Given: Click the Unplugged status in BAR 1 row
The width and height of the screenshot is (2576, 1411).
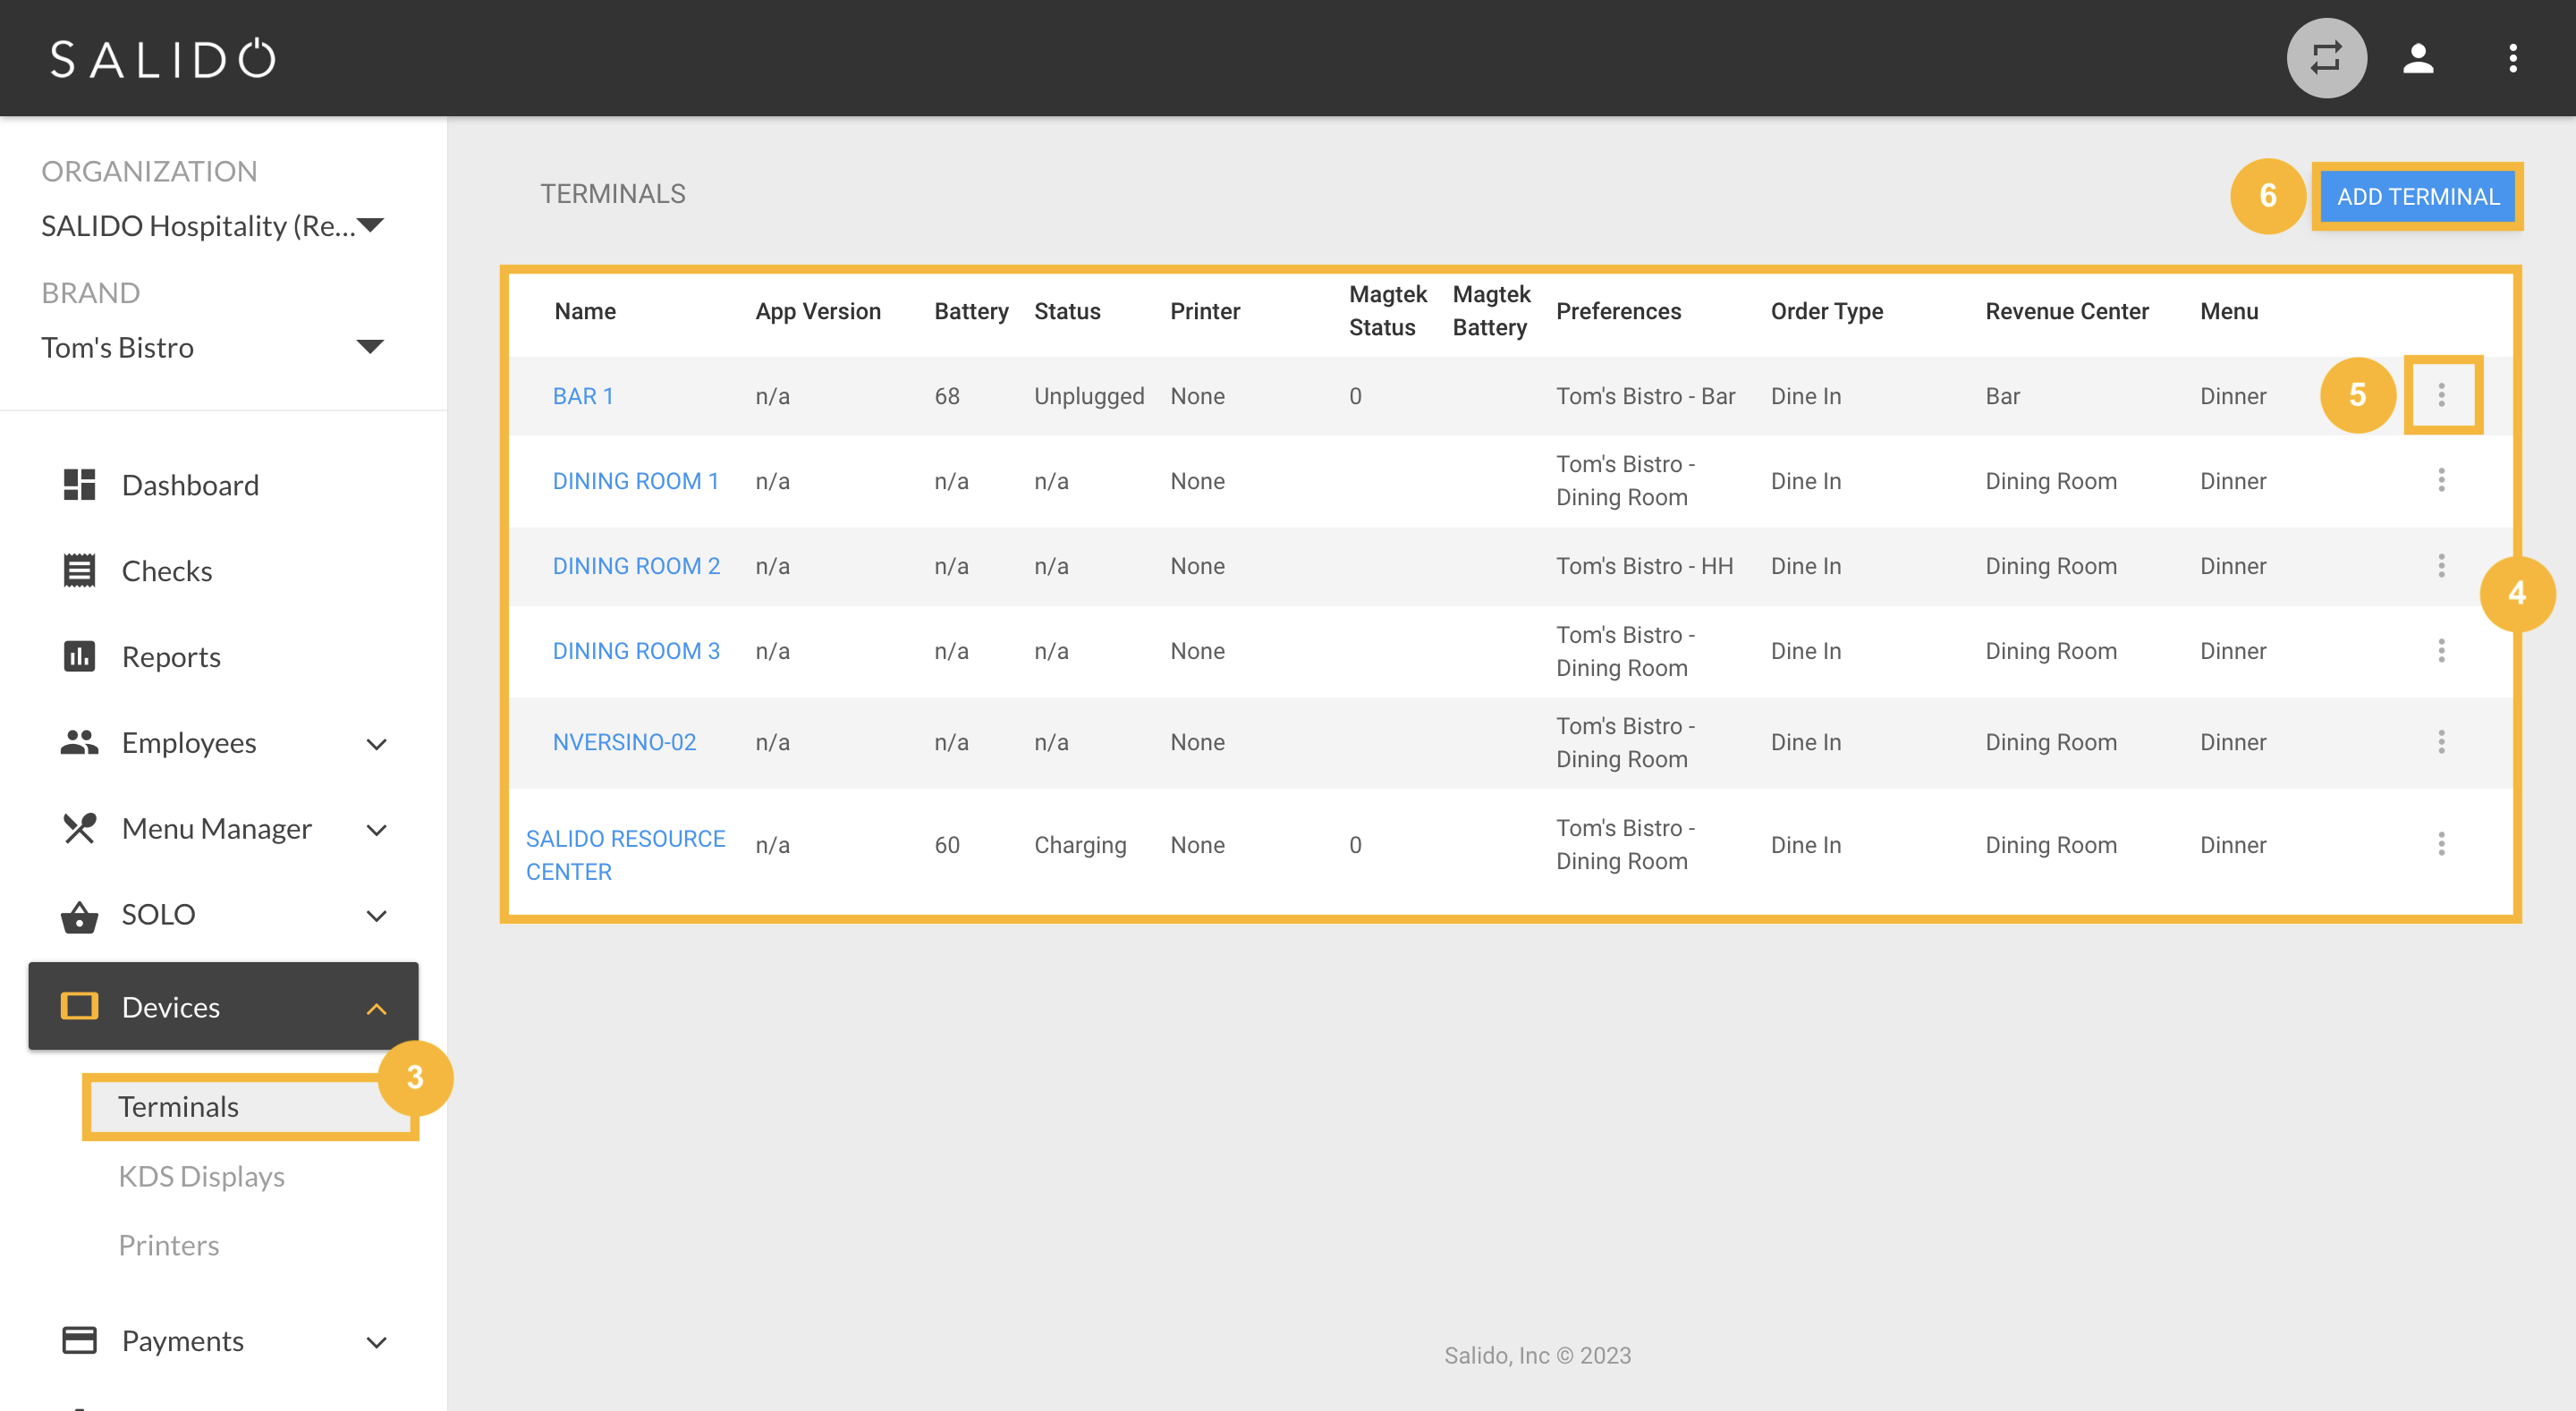Looking at the screenshot, I should (x=1089, y=396).
